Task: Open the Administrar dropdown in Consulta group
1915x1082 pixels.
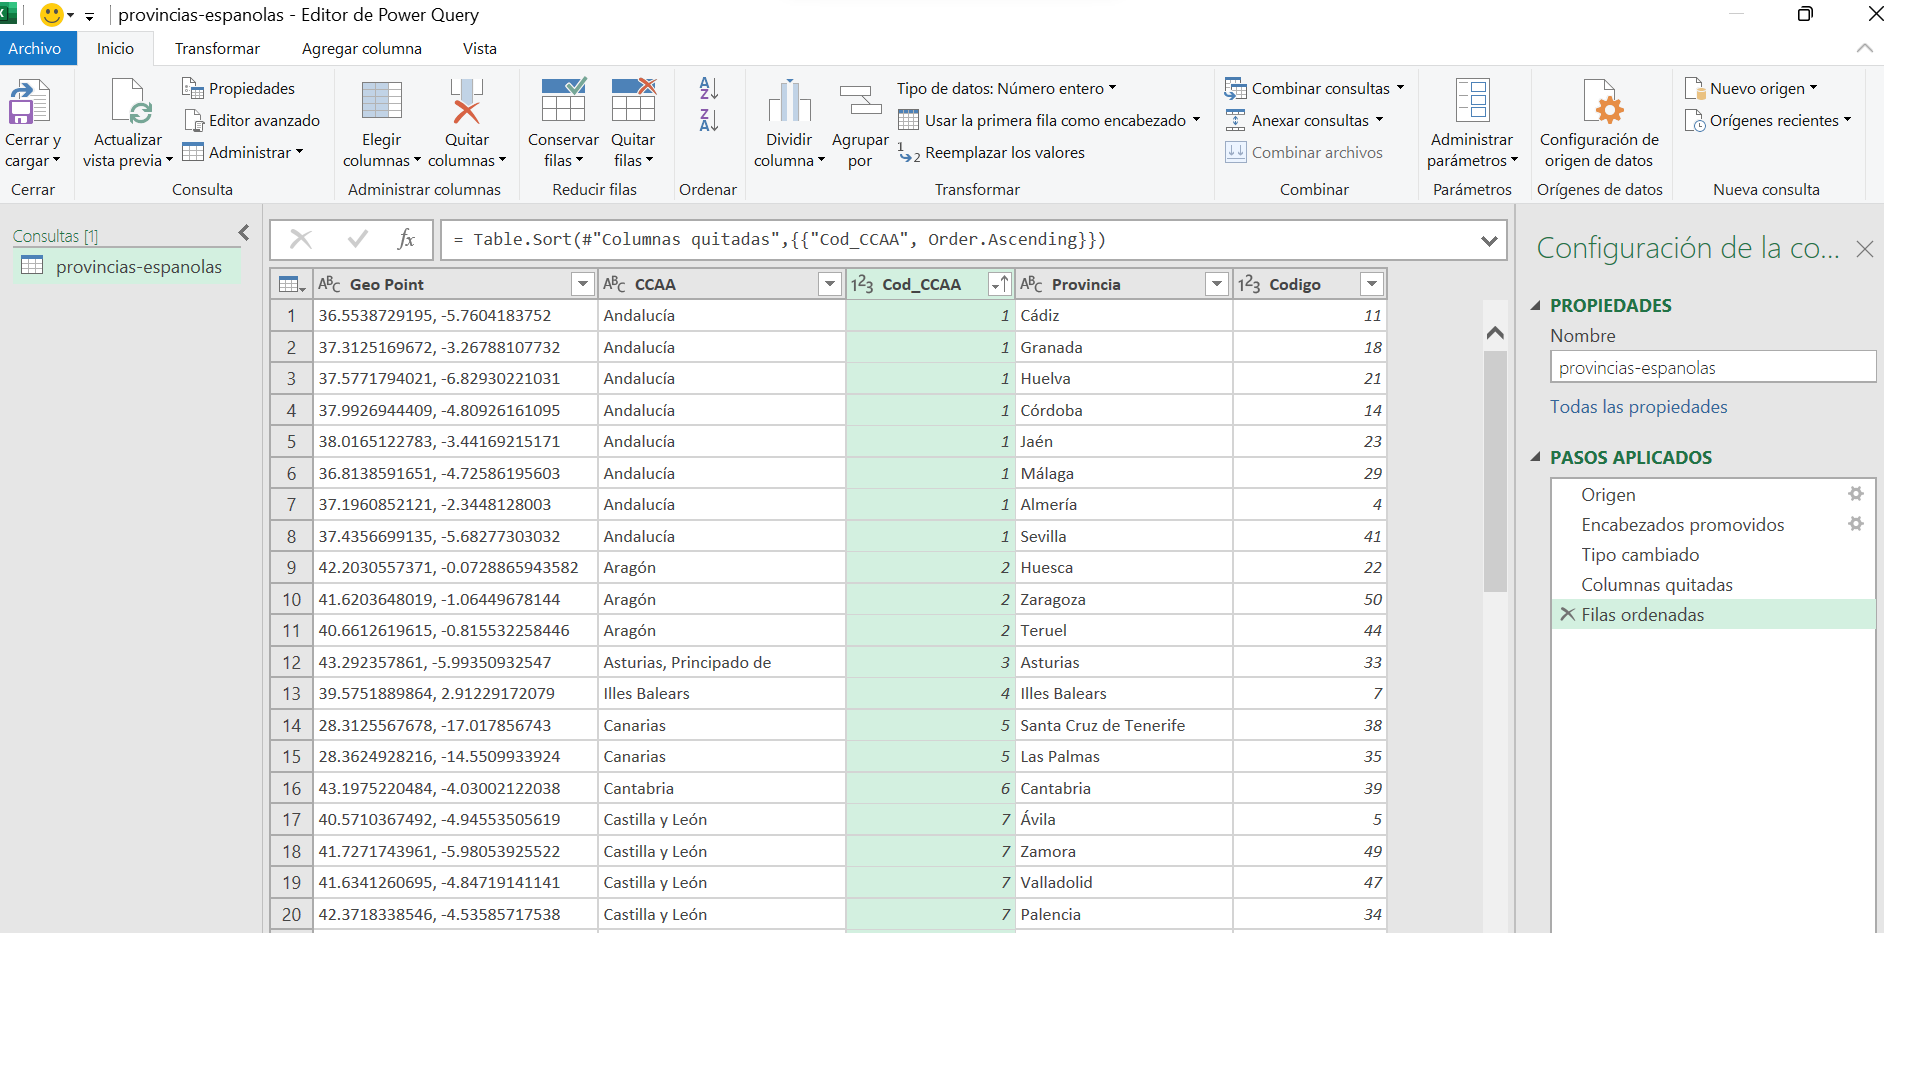Action: point(242,152)
